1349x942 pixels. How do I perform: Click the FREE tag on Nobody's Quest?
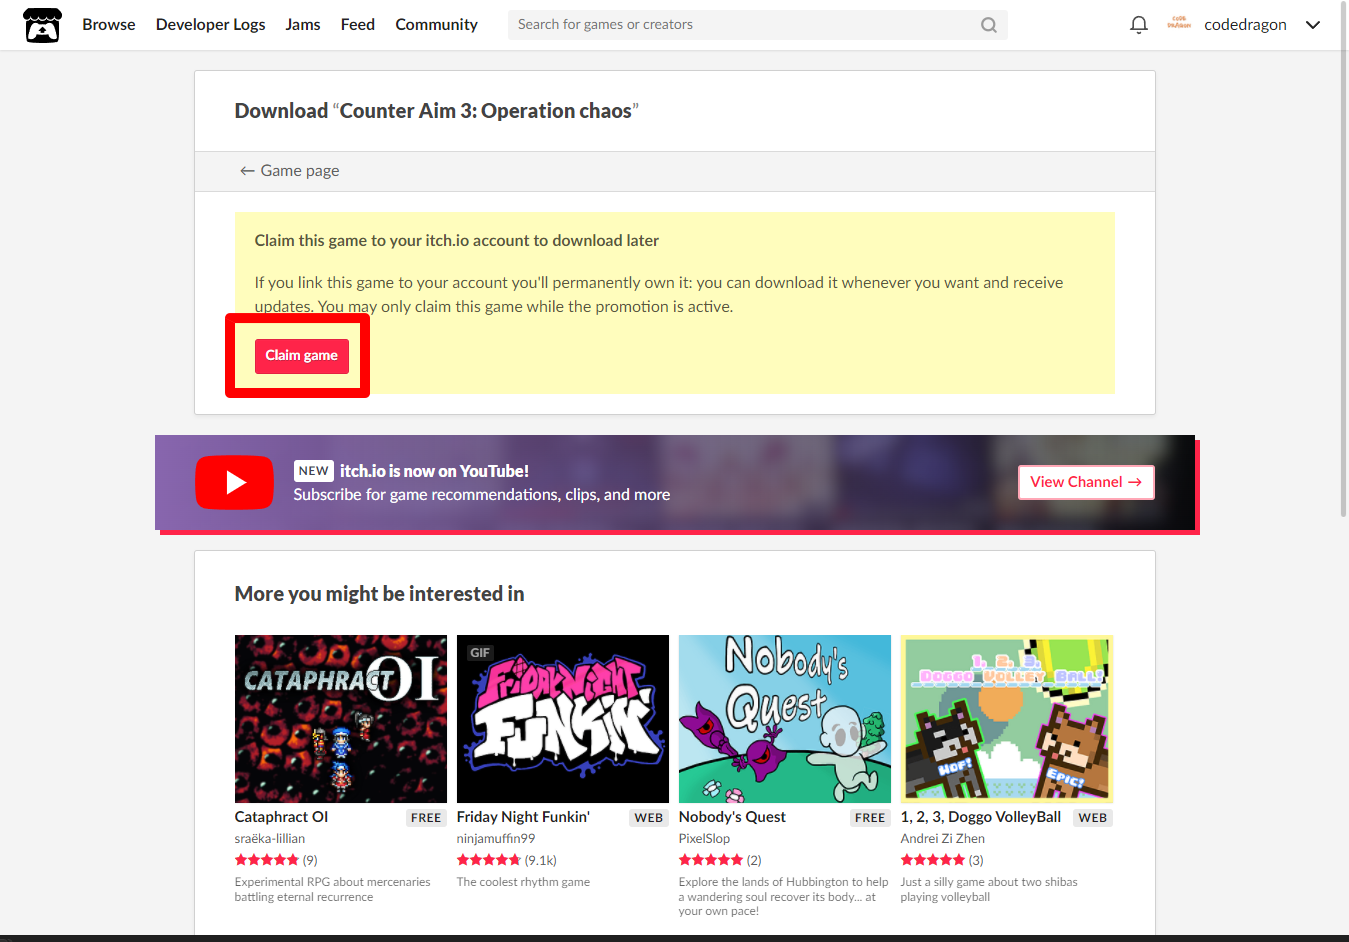(x=870, y=818)
